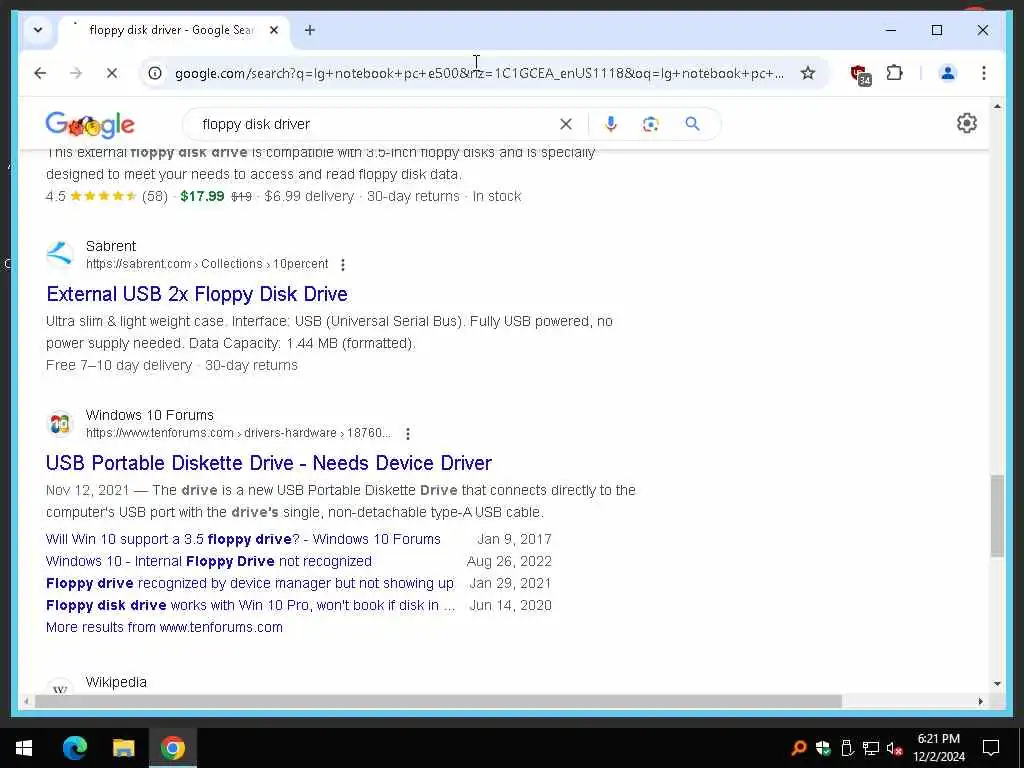Open File Explorer from taskbar

[x=123, y=748]
